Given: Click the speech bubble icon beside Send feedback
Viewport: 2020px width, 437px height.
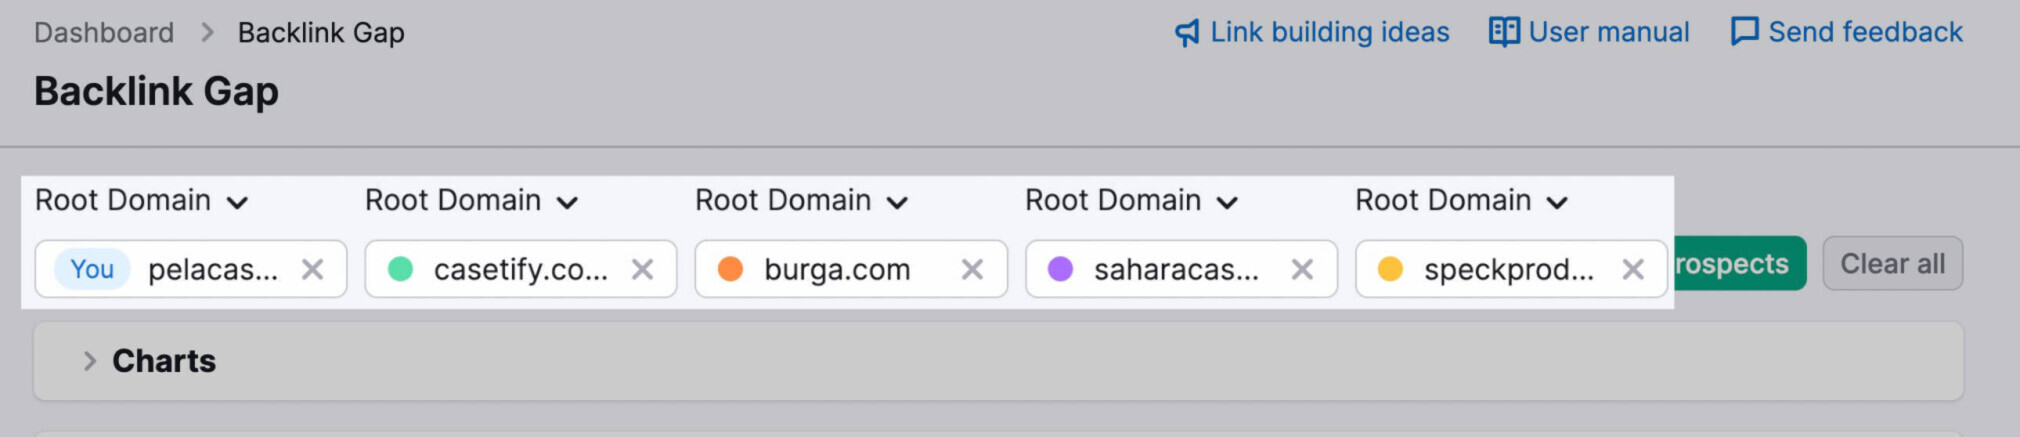Looking at the screenshot, I should (1744, 32).
